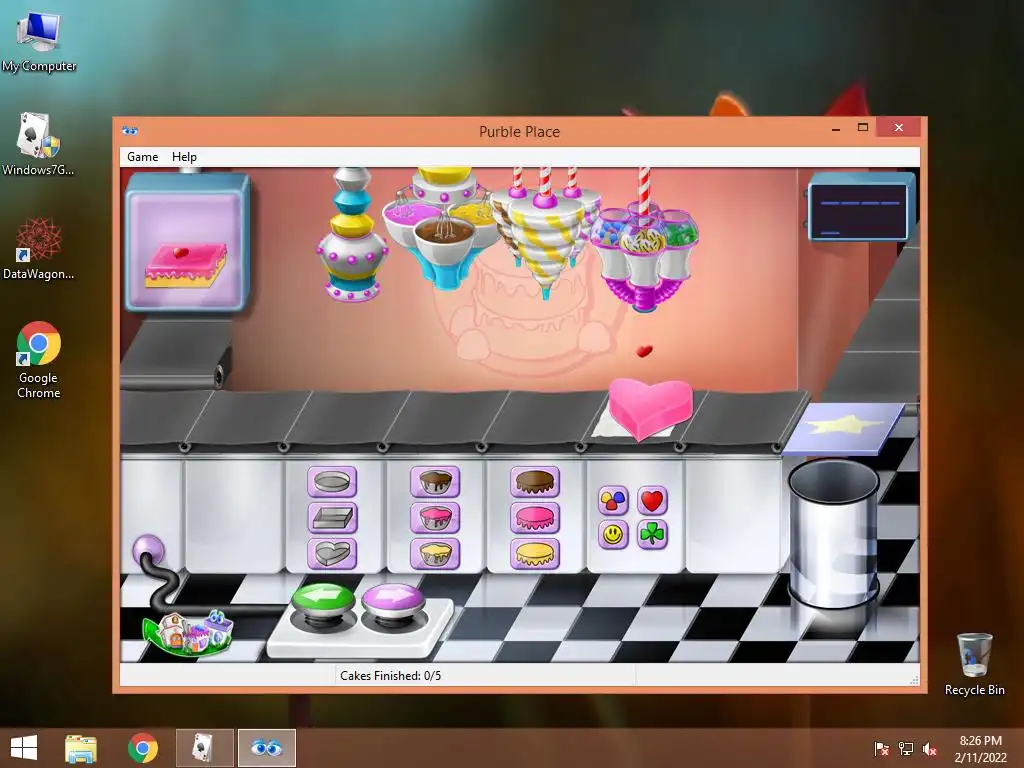Add the colored candy balls topping

tap(613, 501)
